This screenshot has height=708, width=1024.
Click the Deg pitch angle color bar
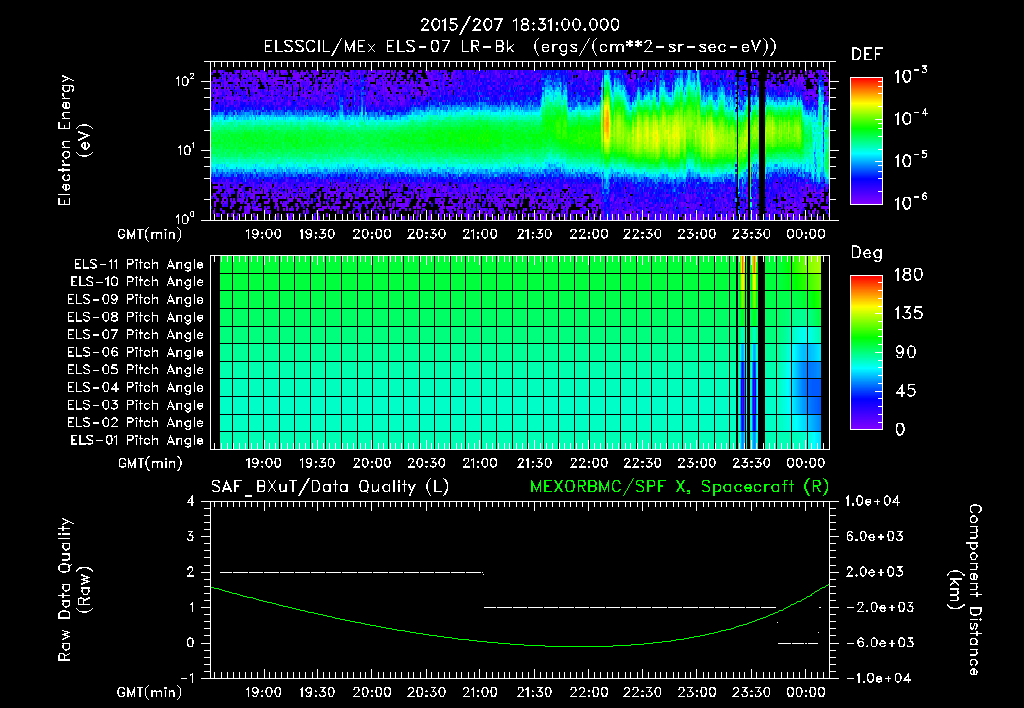pos(866,352)
